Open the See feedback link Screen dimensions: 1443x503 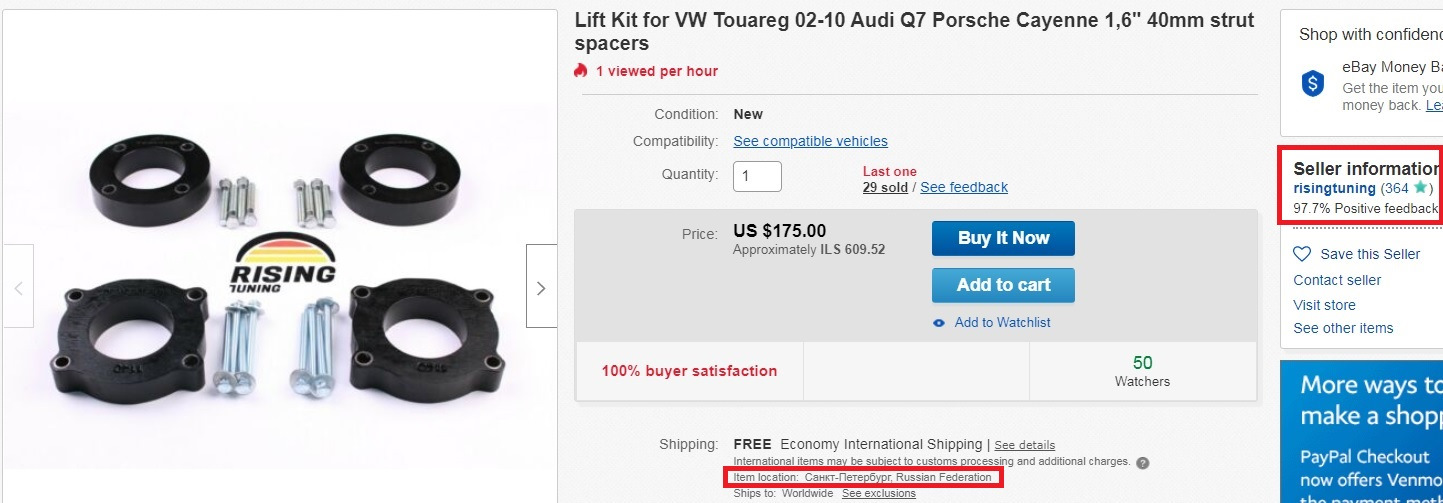964,187
